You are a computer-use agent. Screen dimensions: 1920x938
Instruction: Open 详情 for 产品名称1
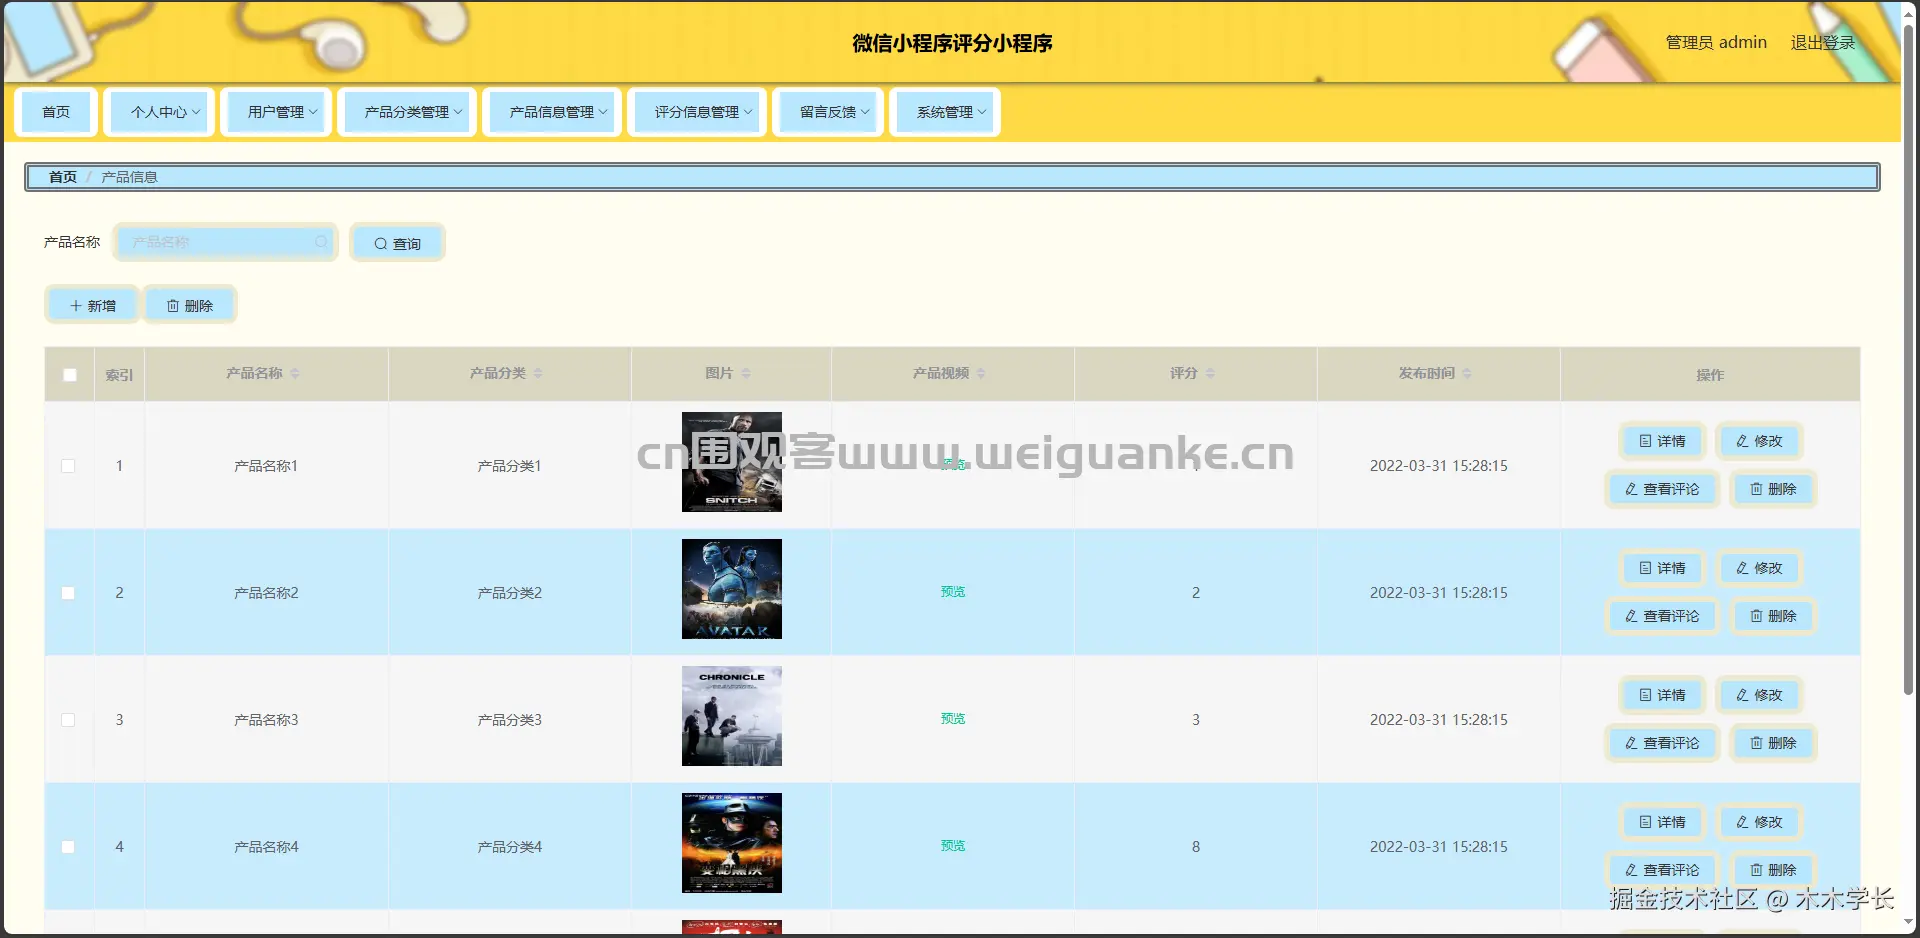coord(1662,441)
